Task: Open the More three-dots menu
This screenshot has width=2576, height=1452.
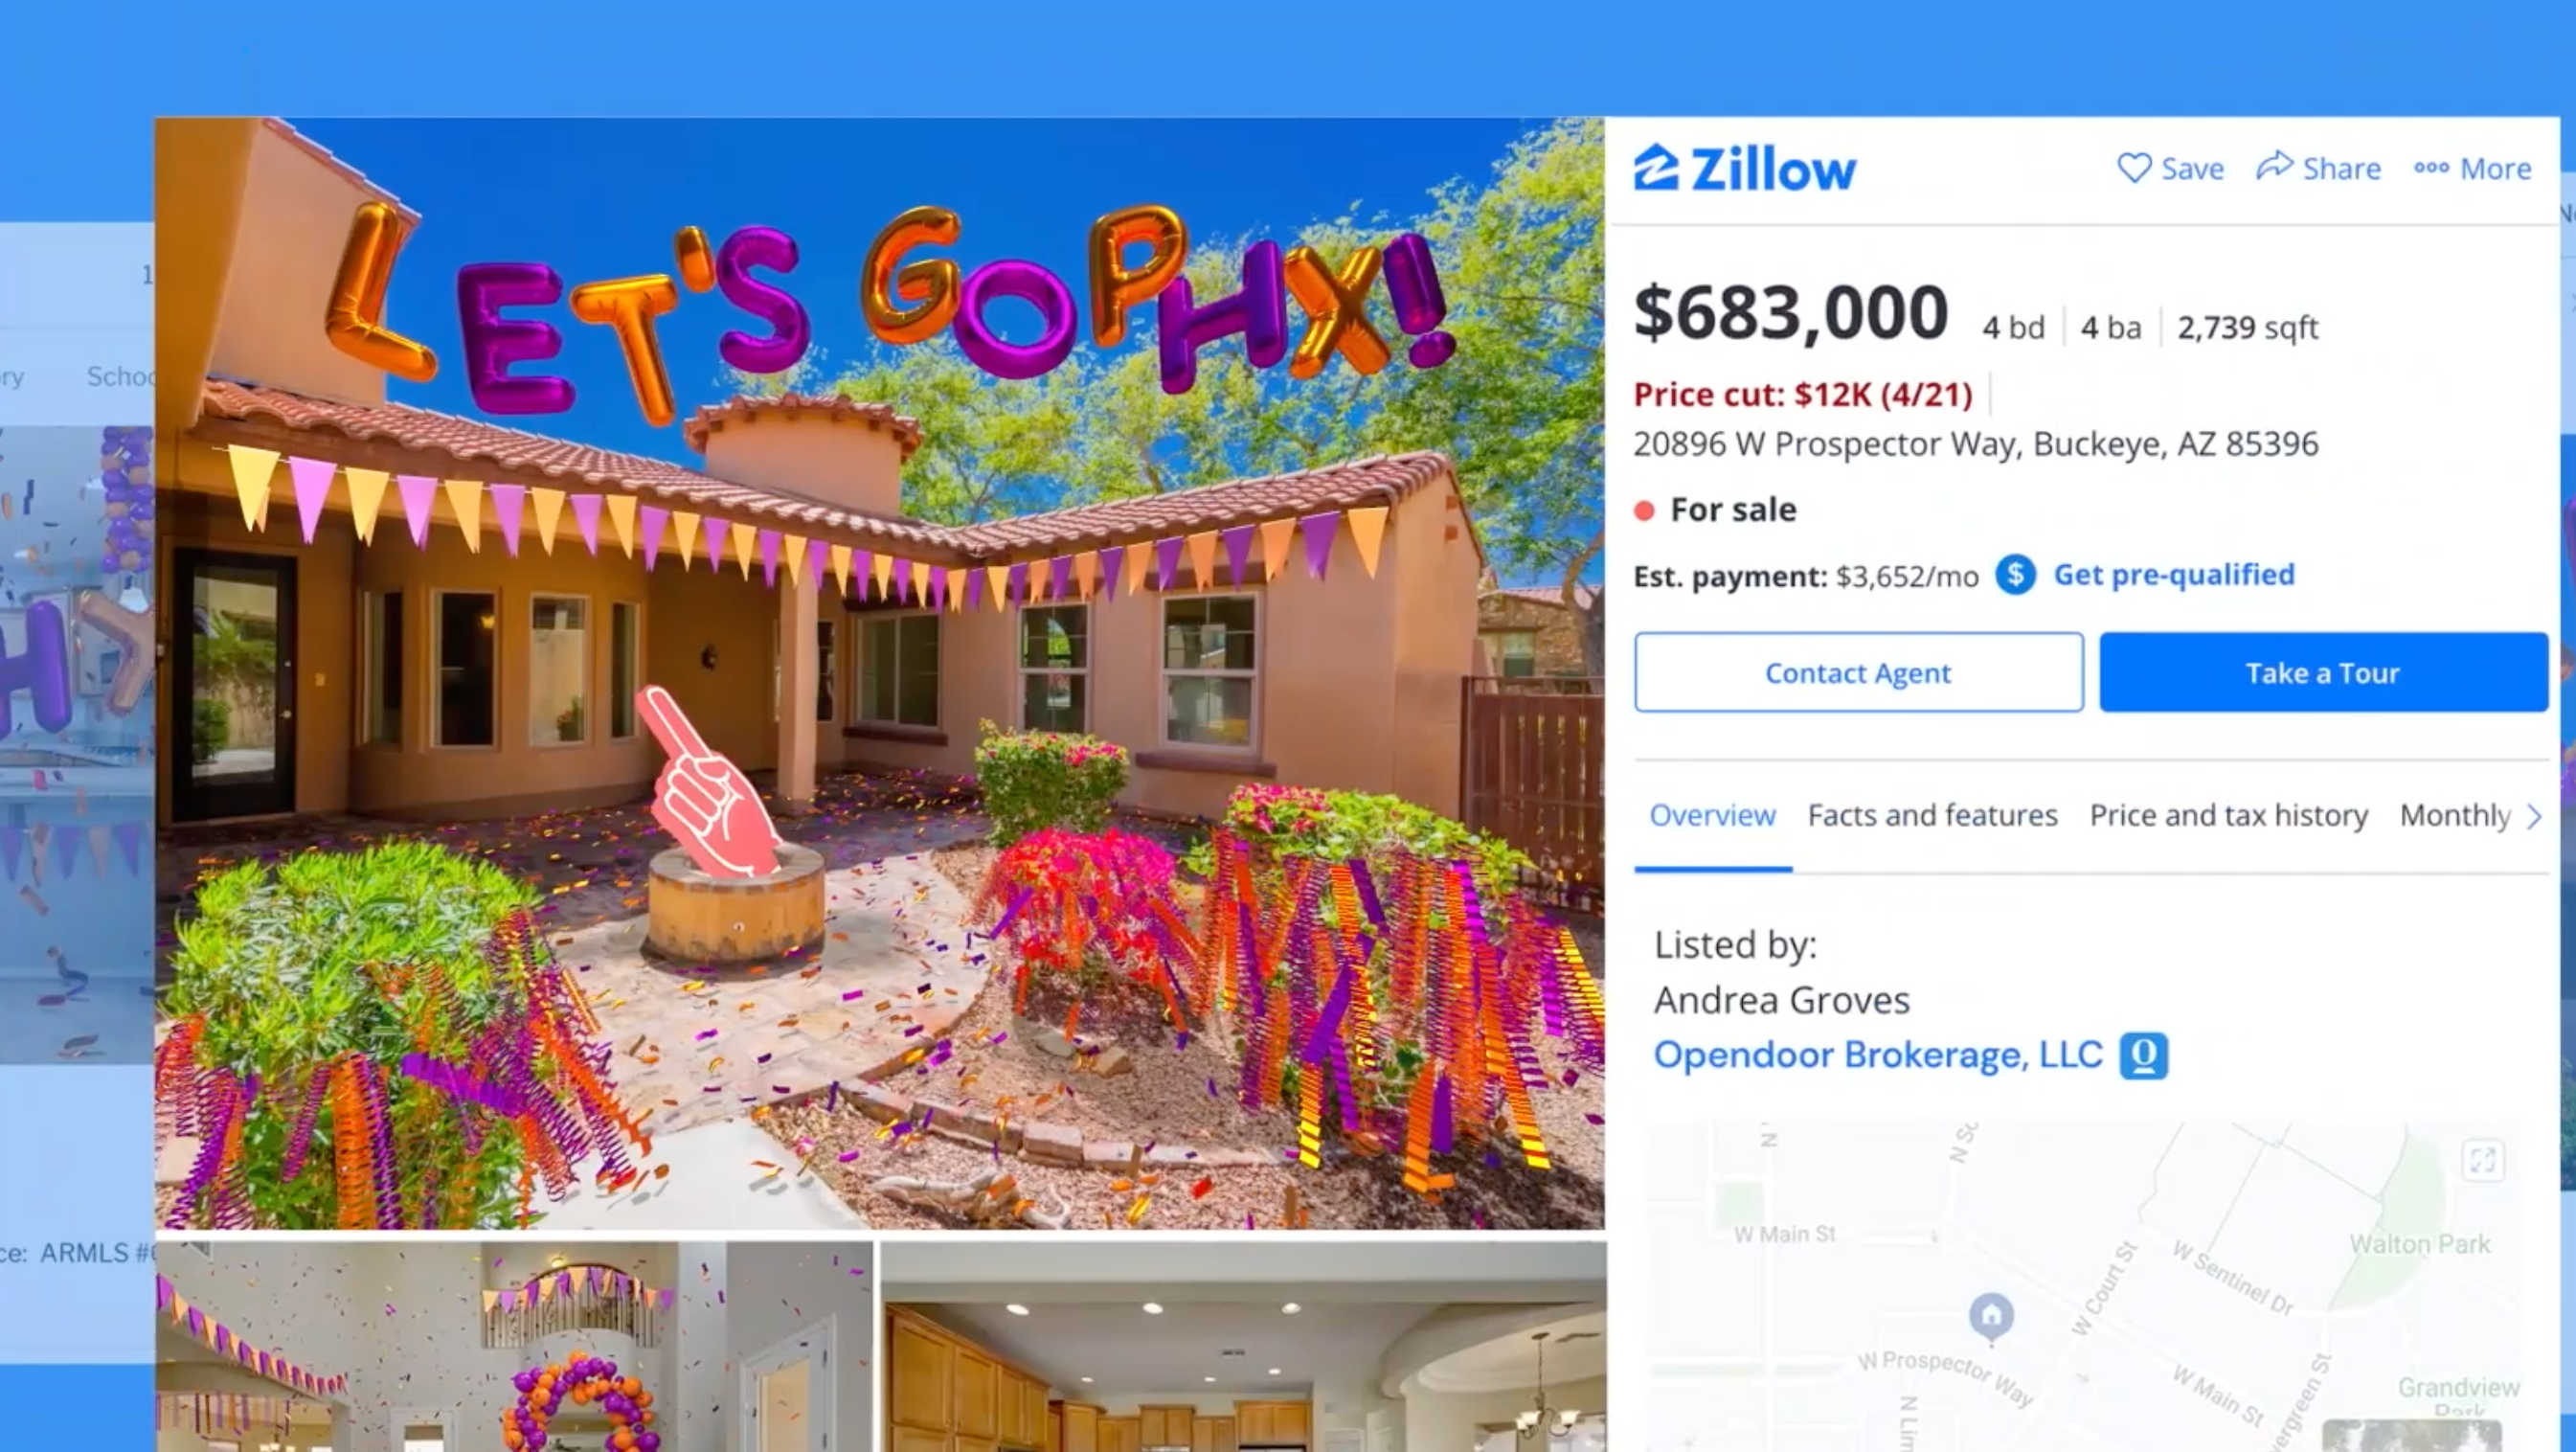Action: (2472, 168)
